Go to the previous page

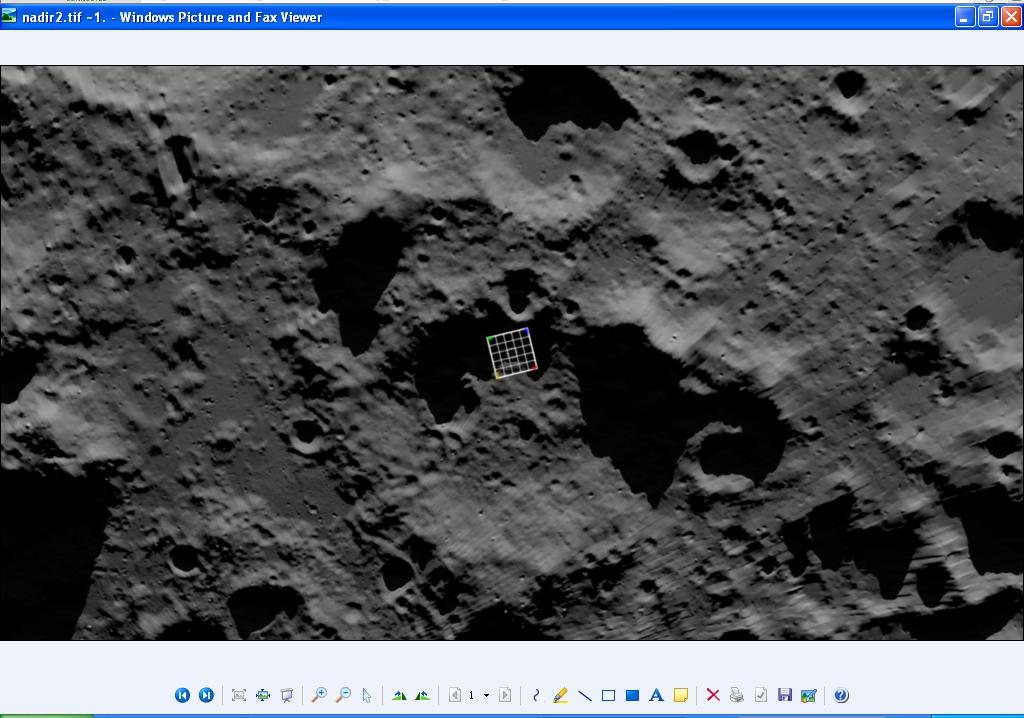pos(455,695)
